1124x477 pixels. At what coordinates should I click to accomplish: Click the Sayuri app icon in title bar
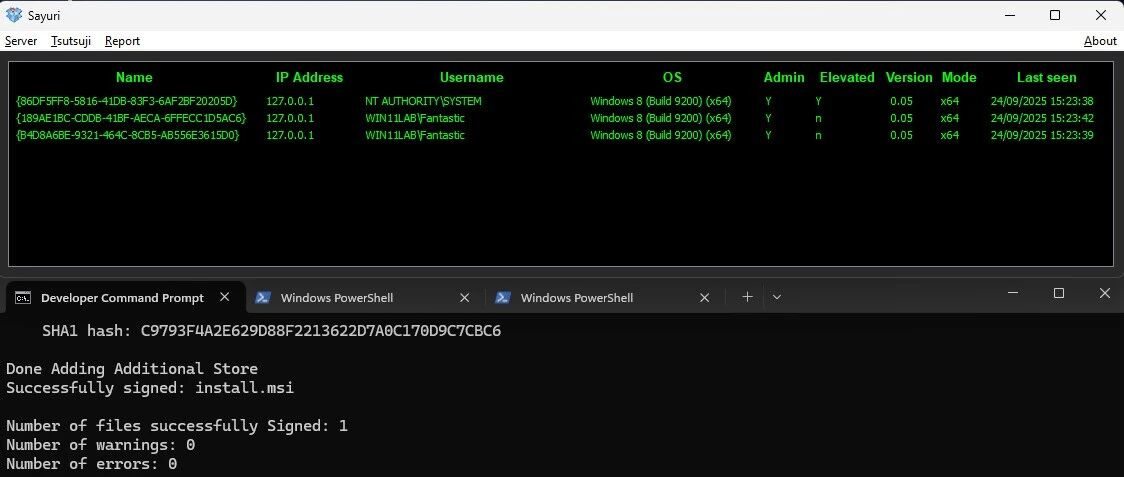pos(14,15)
